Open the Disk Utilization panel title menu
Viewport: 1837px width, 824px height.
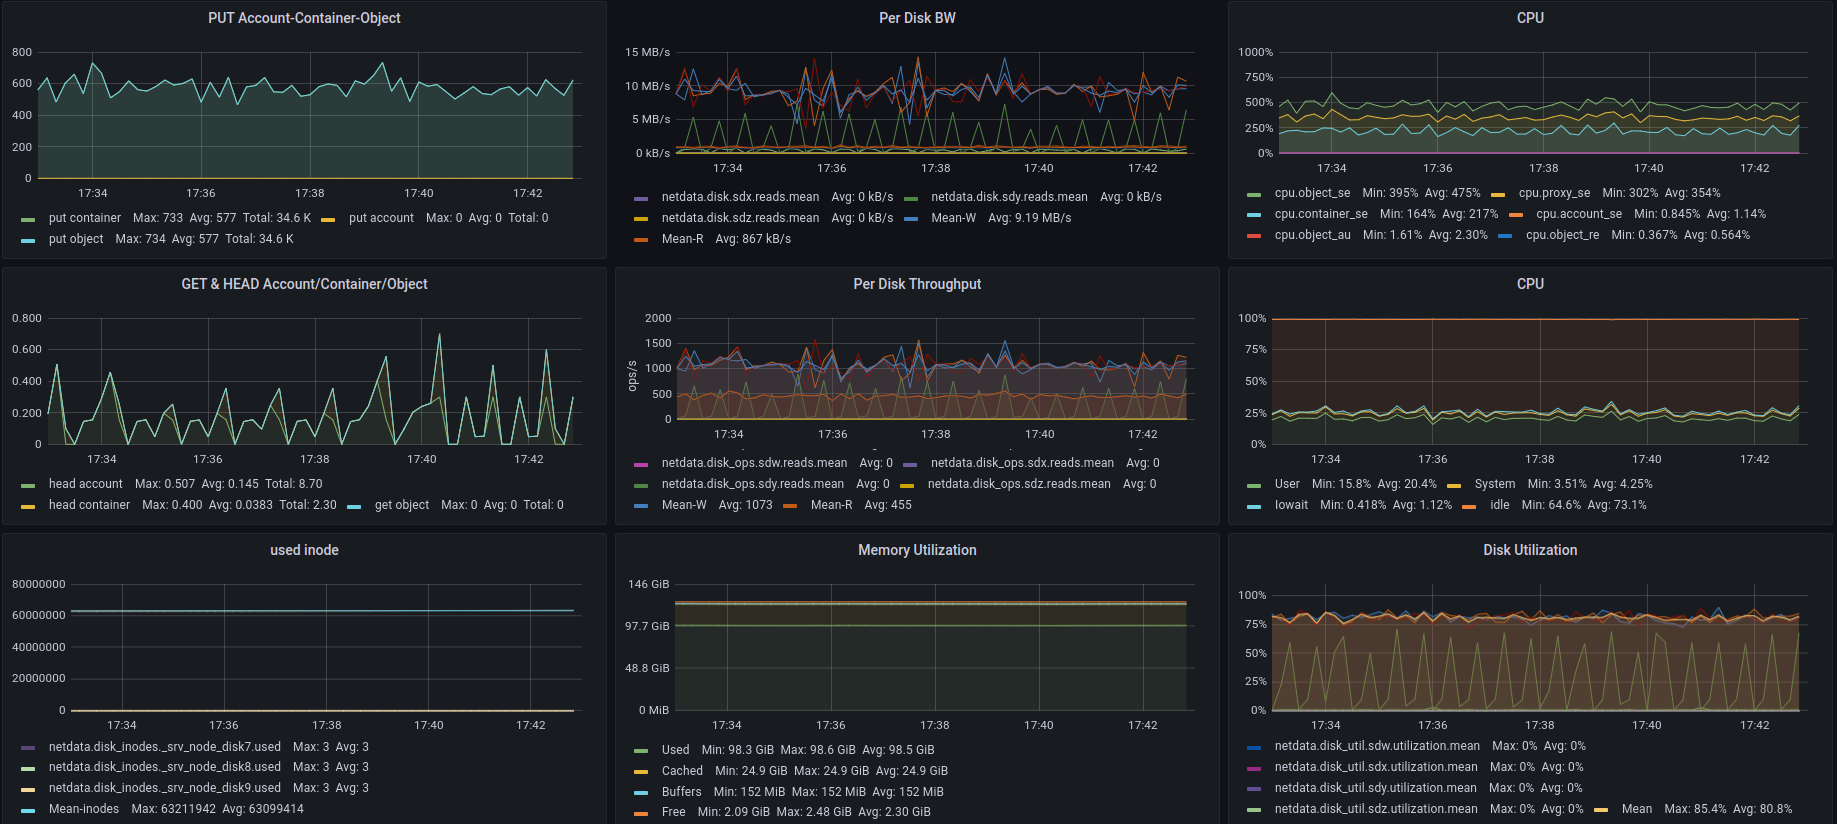1529,550
